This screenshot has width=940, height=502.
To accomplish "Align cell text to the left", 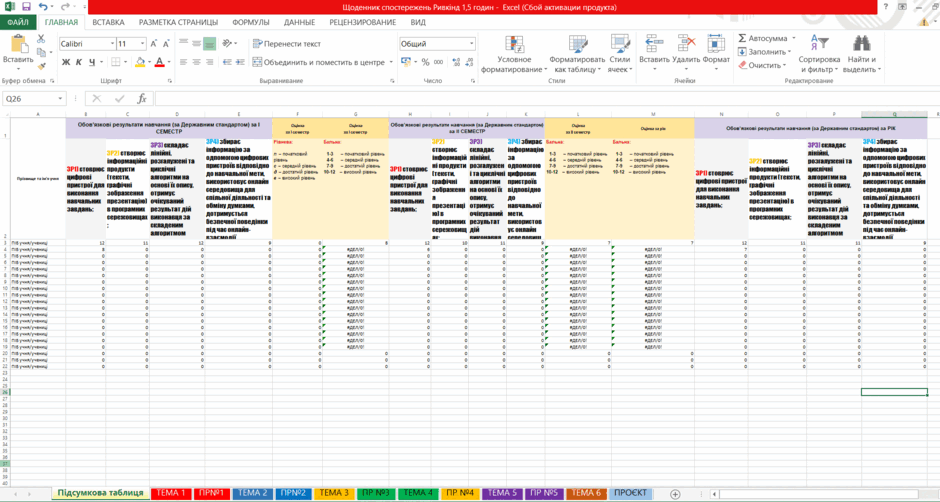I will 183,62.
